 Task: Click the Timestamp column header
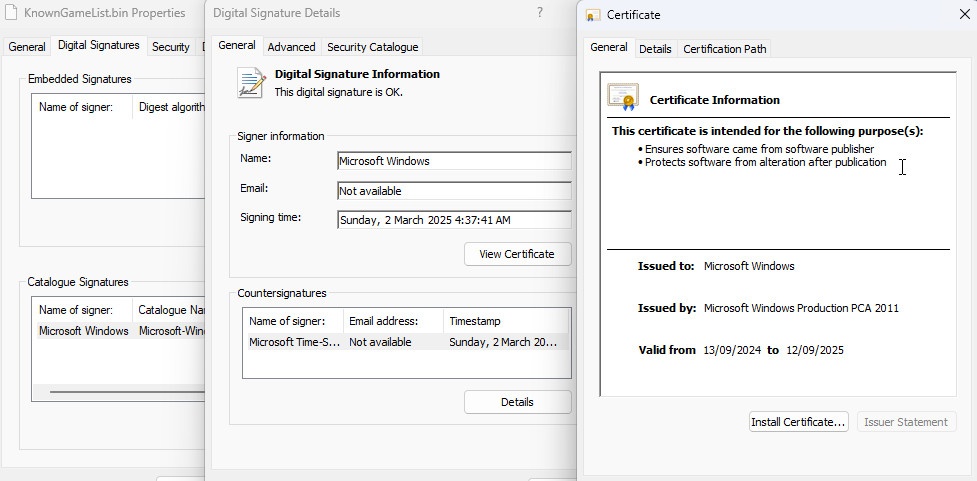pos(506,321)
